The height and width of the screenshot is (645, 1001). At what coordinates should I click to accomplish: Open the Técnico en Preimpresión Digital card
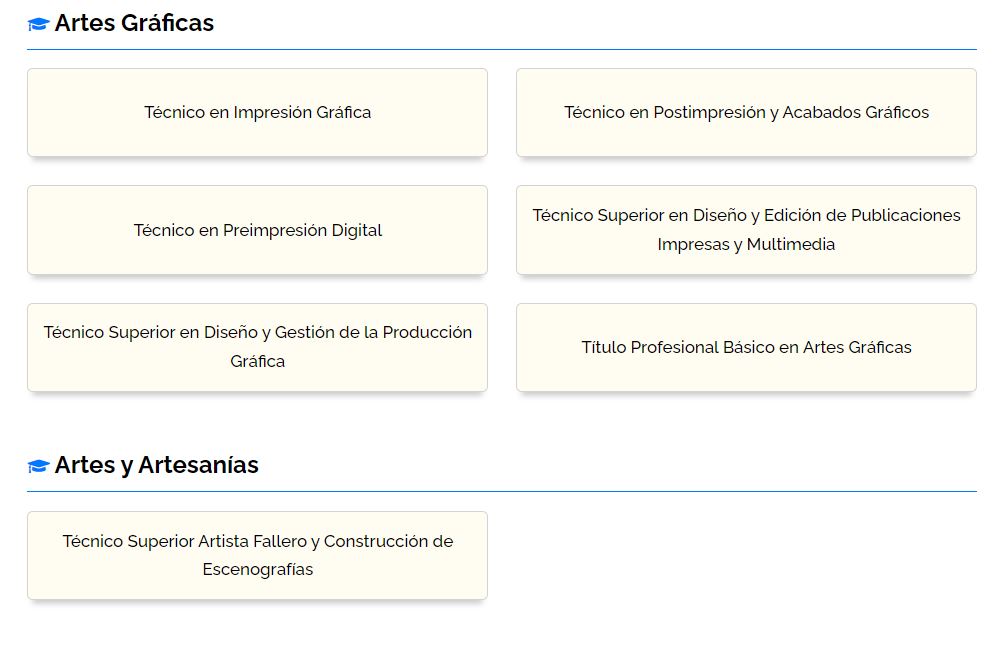point(257,230)
